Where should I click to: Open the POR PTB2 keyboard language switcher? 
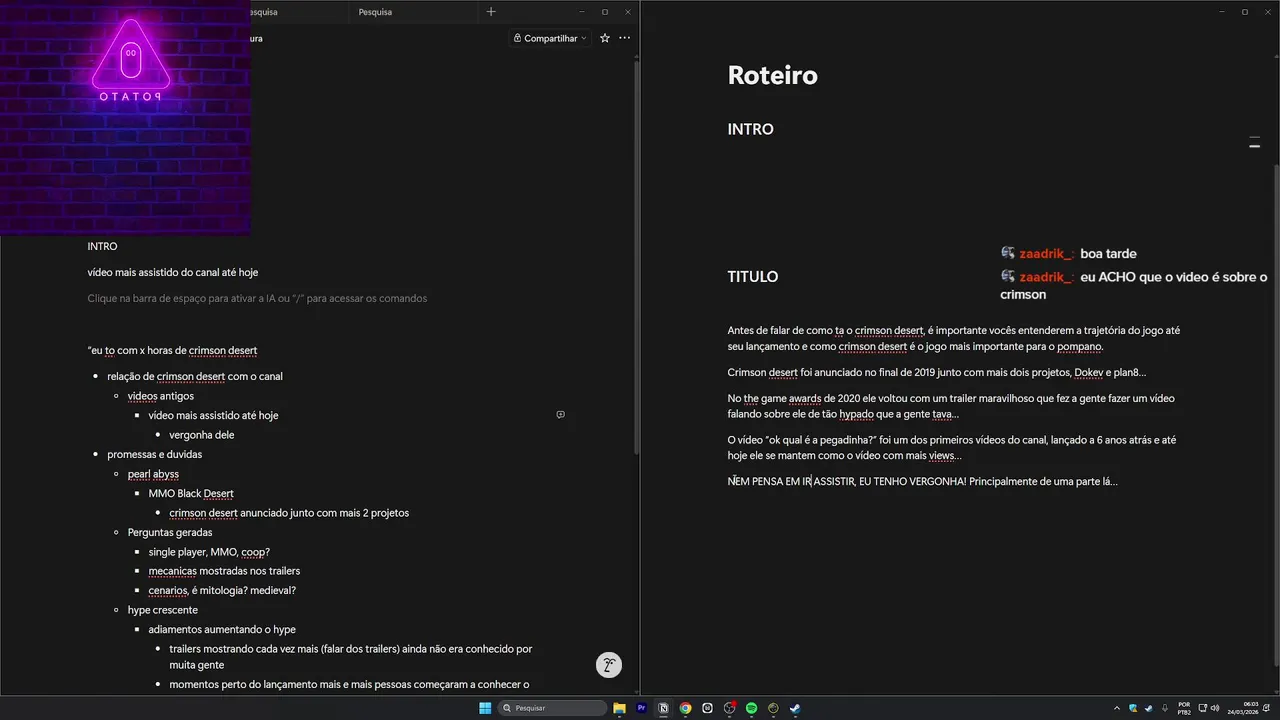(x=1184, y=708)
